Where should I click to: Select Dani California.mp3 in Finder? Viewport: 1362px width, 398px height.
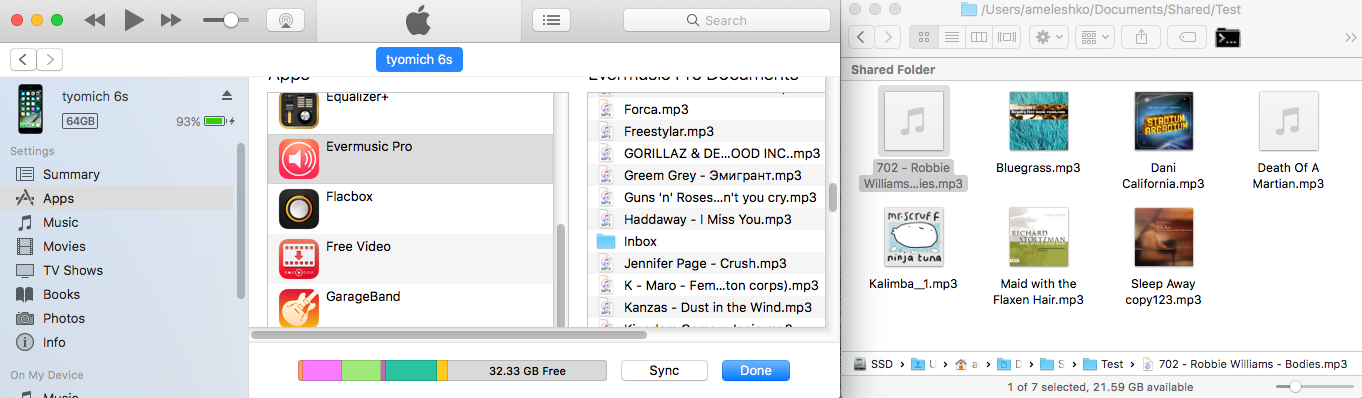pos(1163,140)
